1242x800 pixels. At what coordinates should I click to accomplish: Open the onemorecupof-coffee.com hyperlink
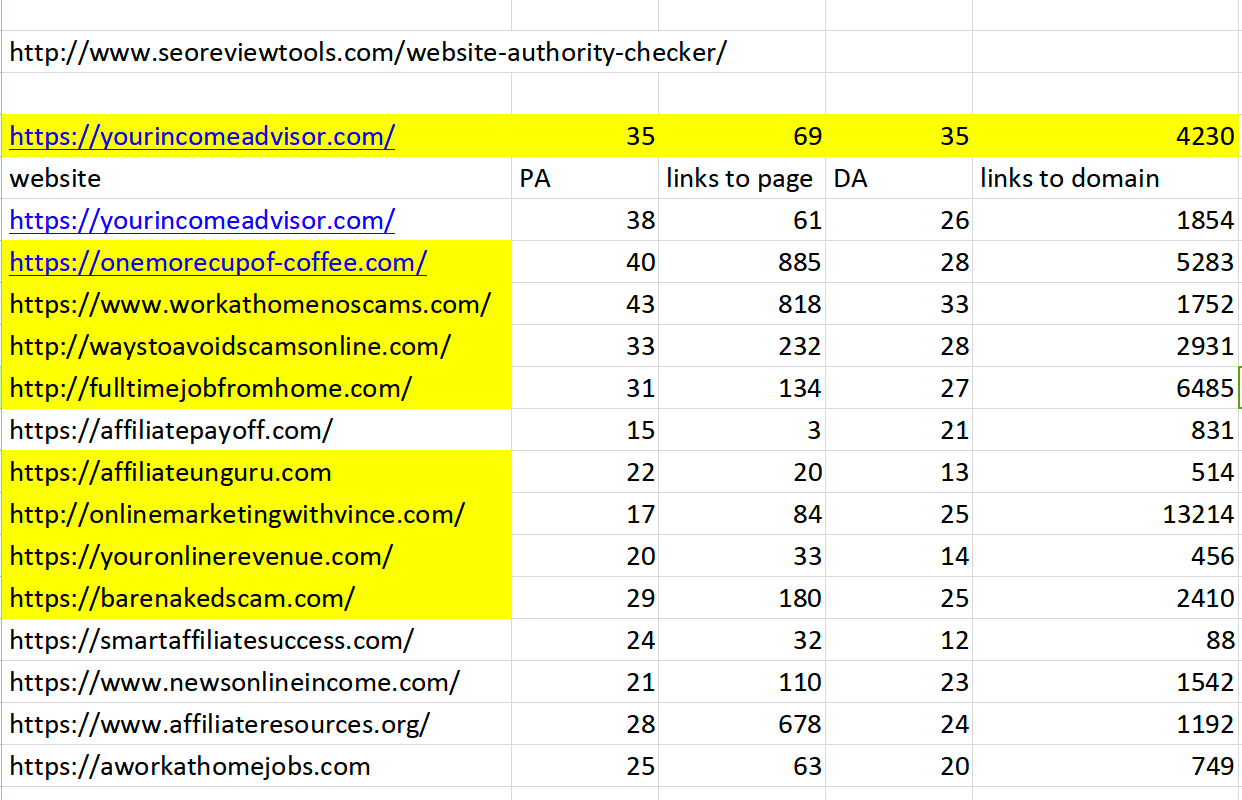pyautogui.click(x=218, y=262)
